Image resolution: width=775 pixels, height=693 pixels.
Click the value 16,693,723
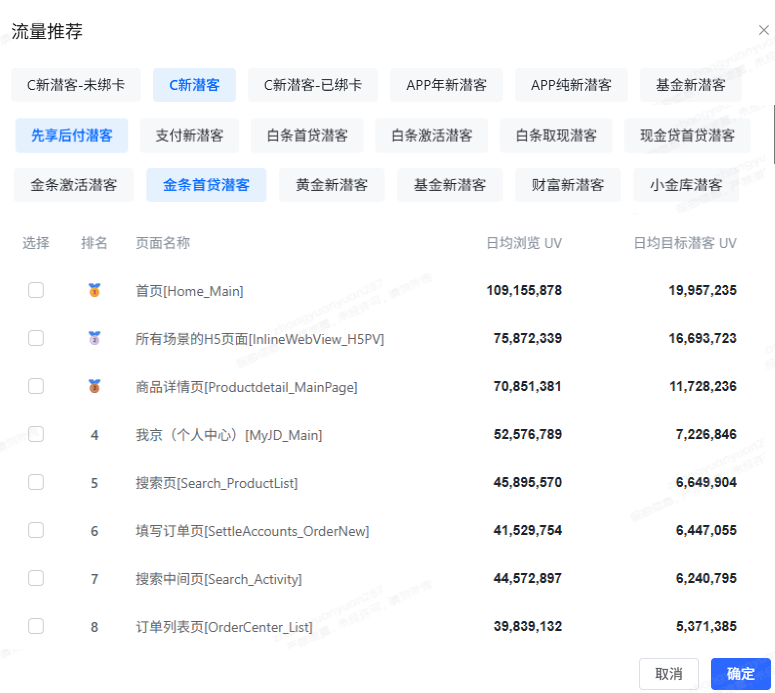click(702, 338)
